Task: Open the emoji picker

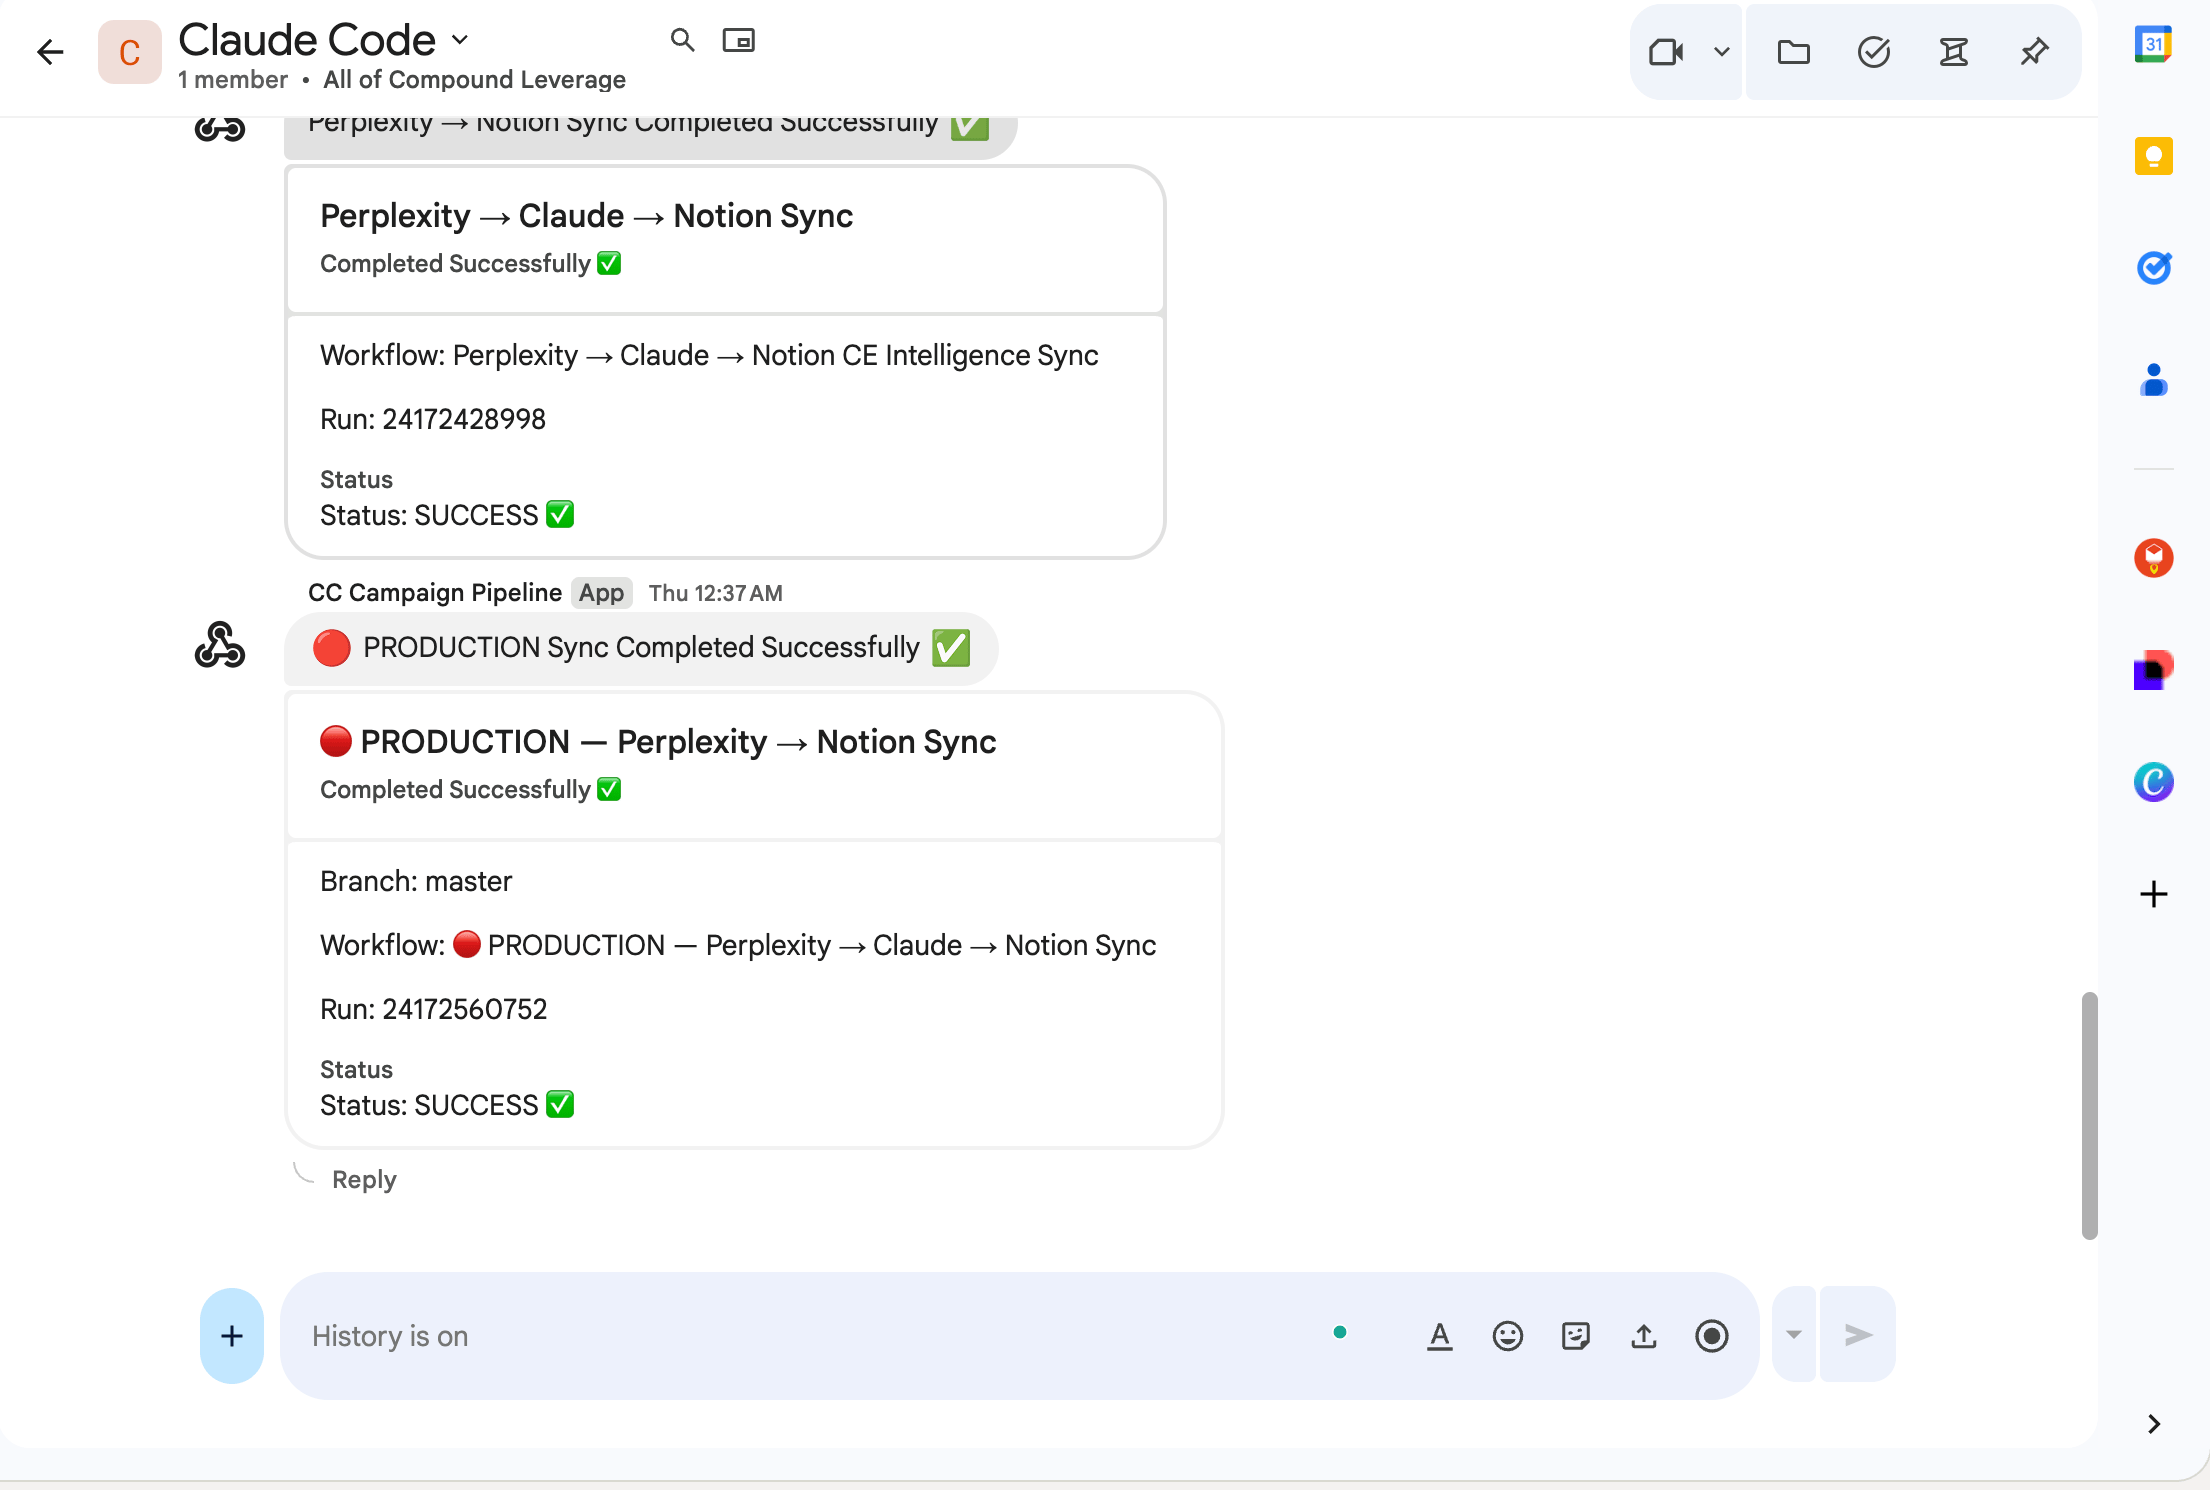Action: click(1507, 1336)
